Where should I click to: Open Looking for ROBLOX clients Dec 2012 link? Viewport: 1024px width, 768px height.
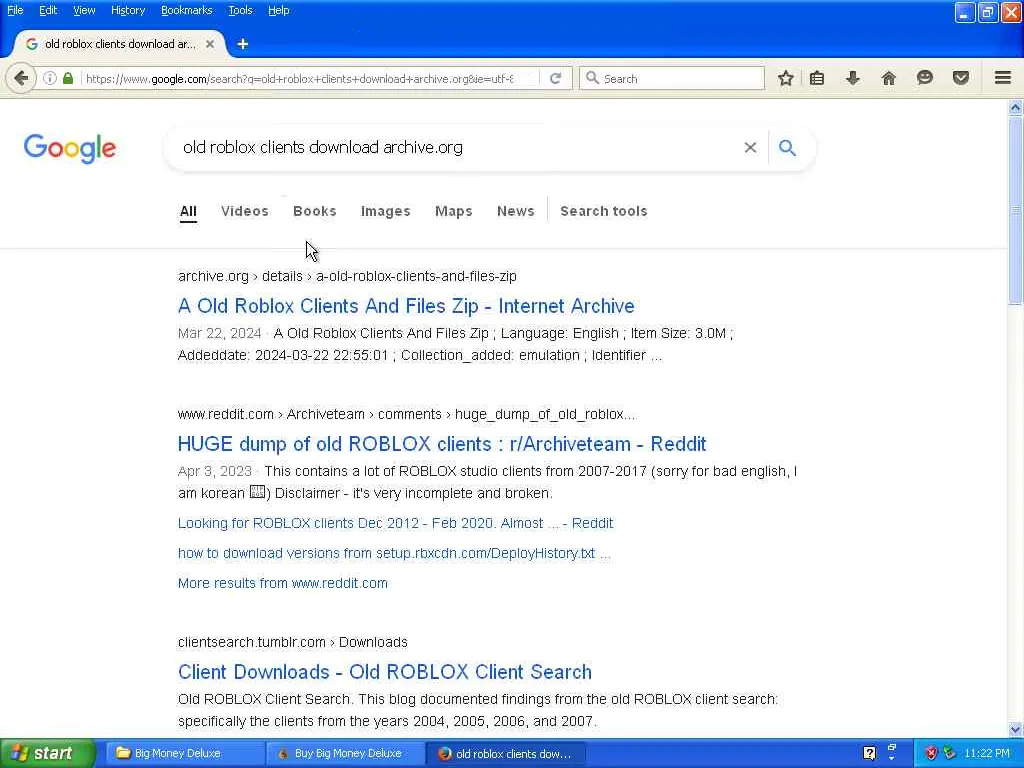(x=395, y=523)
